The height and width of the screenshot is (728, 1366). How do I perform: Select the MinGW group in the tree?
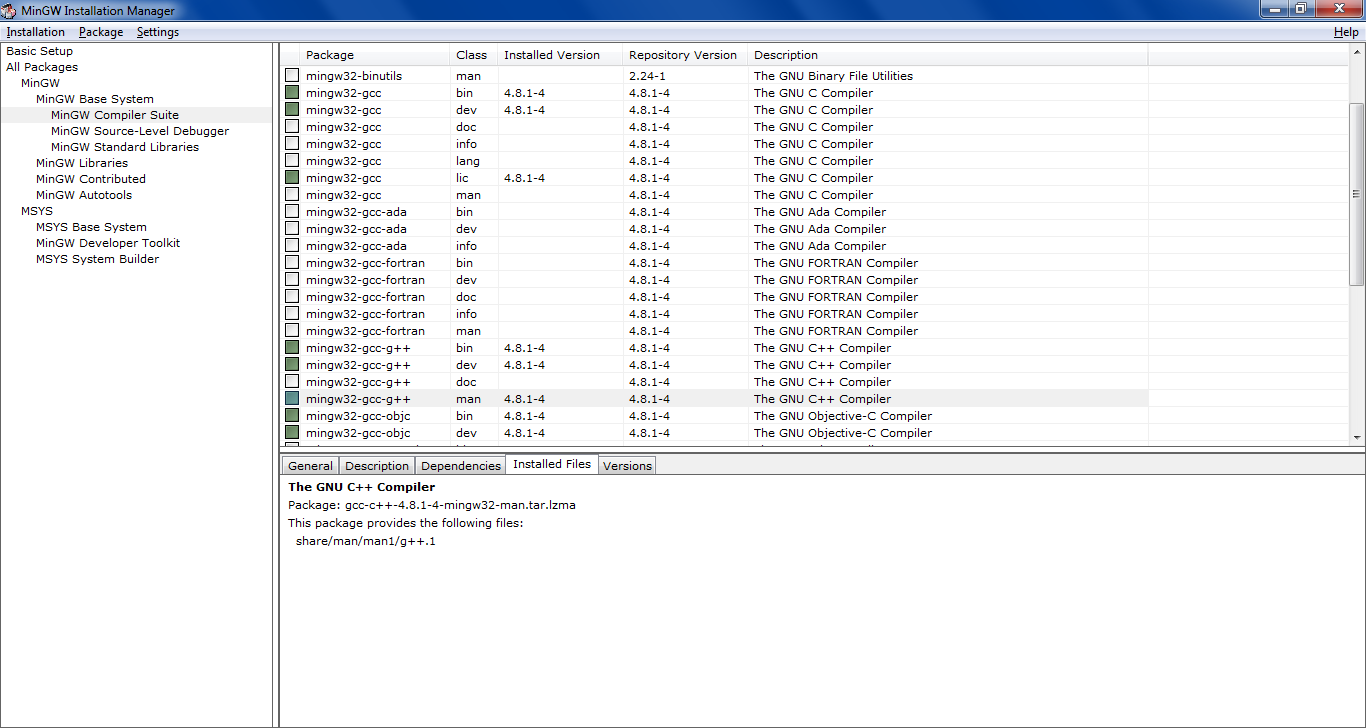(x=40, y=83)
